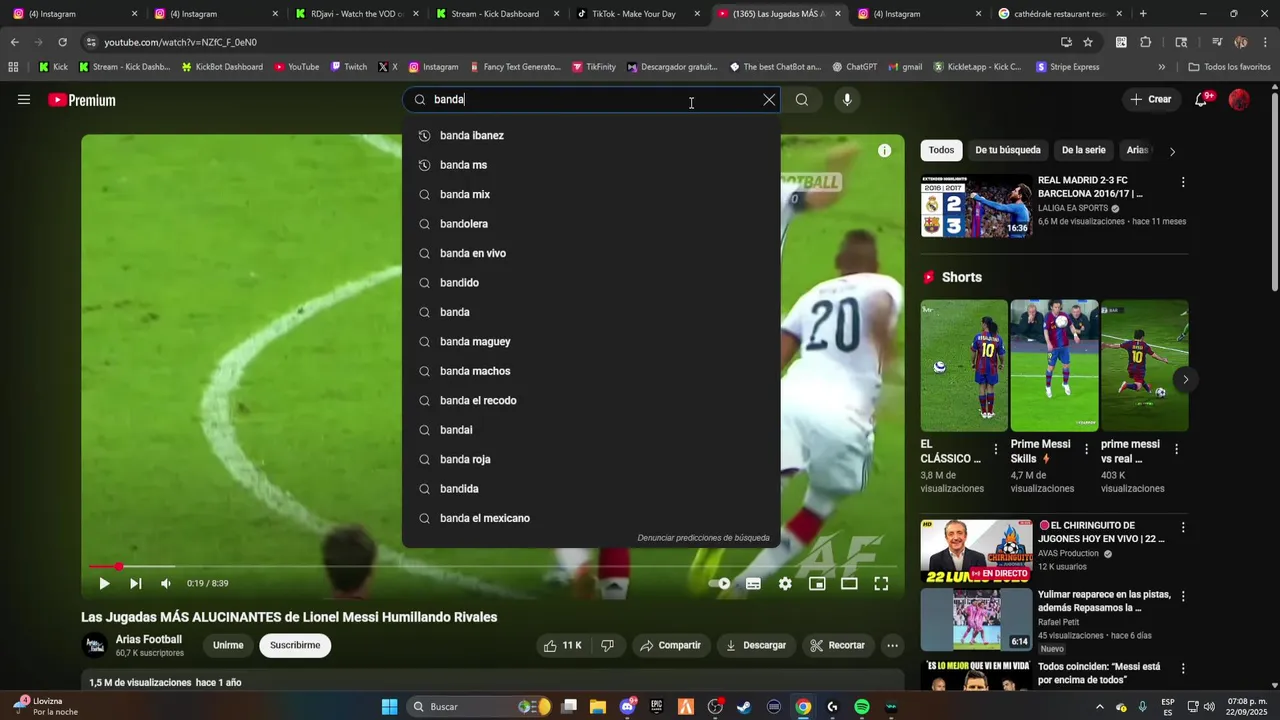Screen dimensions: 1280x720
Task: Open options for El Chiringuito video
Action: point(1183,527)
